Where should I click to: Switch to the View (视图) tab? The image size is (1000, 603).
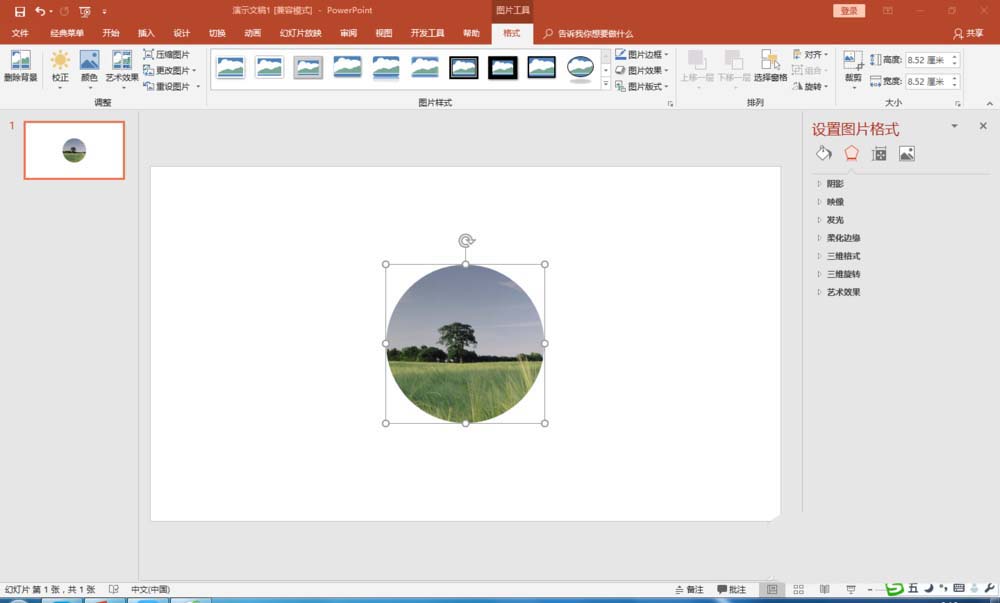384,33
